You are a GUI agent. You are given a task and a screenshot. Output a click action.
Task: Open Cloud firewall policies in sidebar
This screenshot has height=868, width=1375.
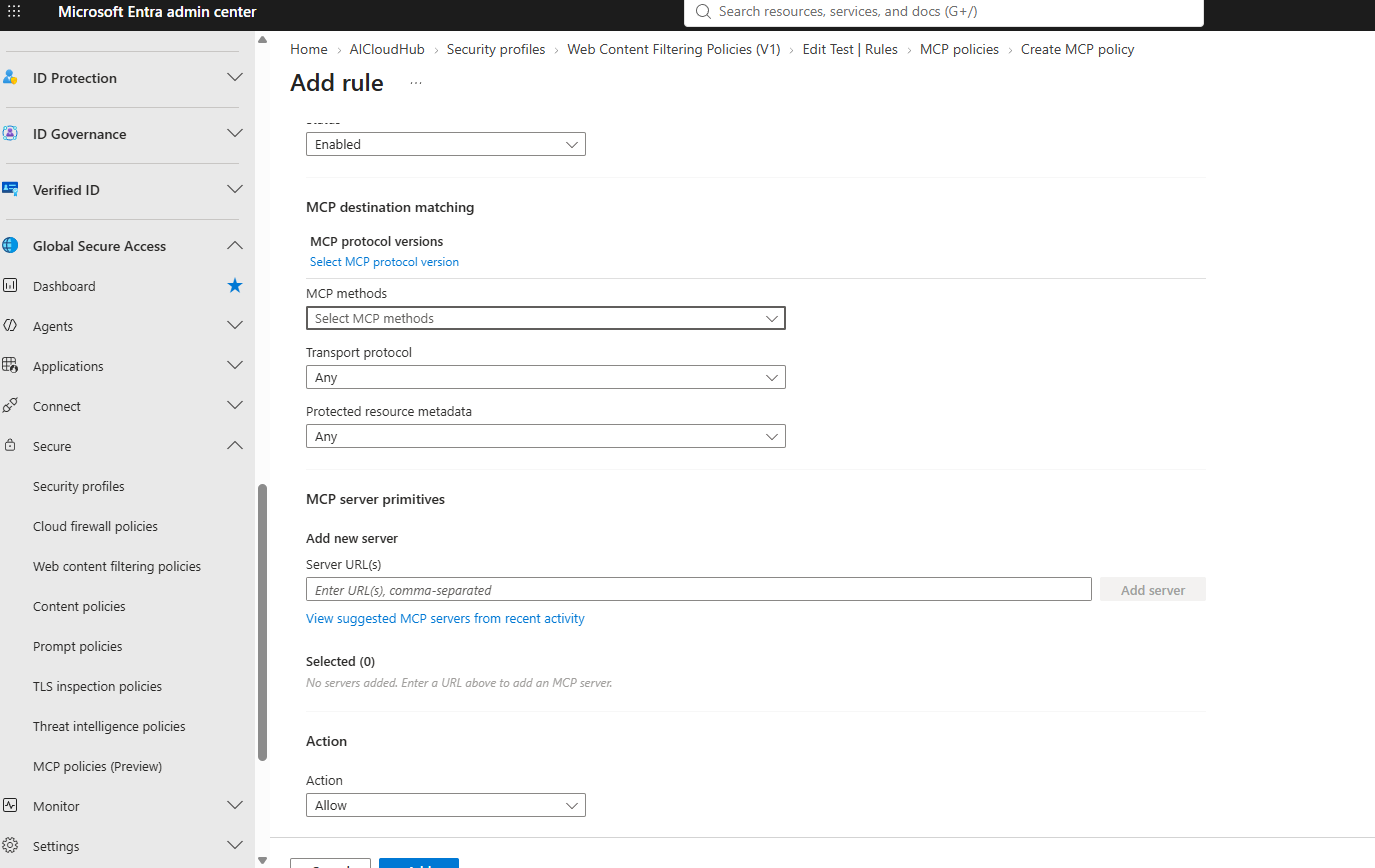(x=95, y=526)
